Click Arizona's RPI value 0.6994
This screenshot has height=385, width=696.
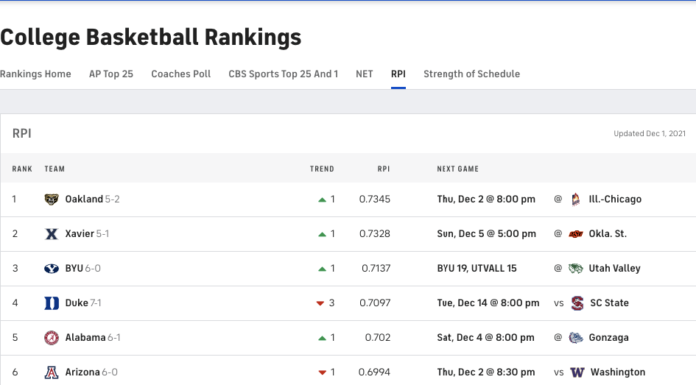pyautogui.click(x=374, y=373)
